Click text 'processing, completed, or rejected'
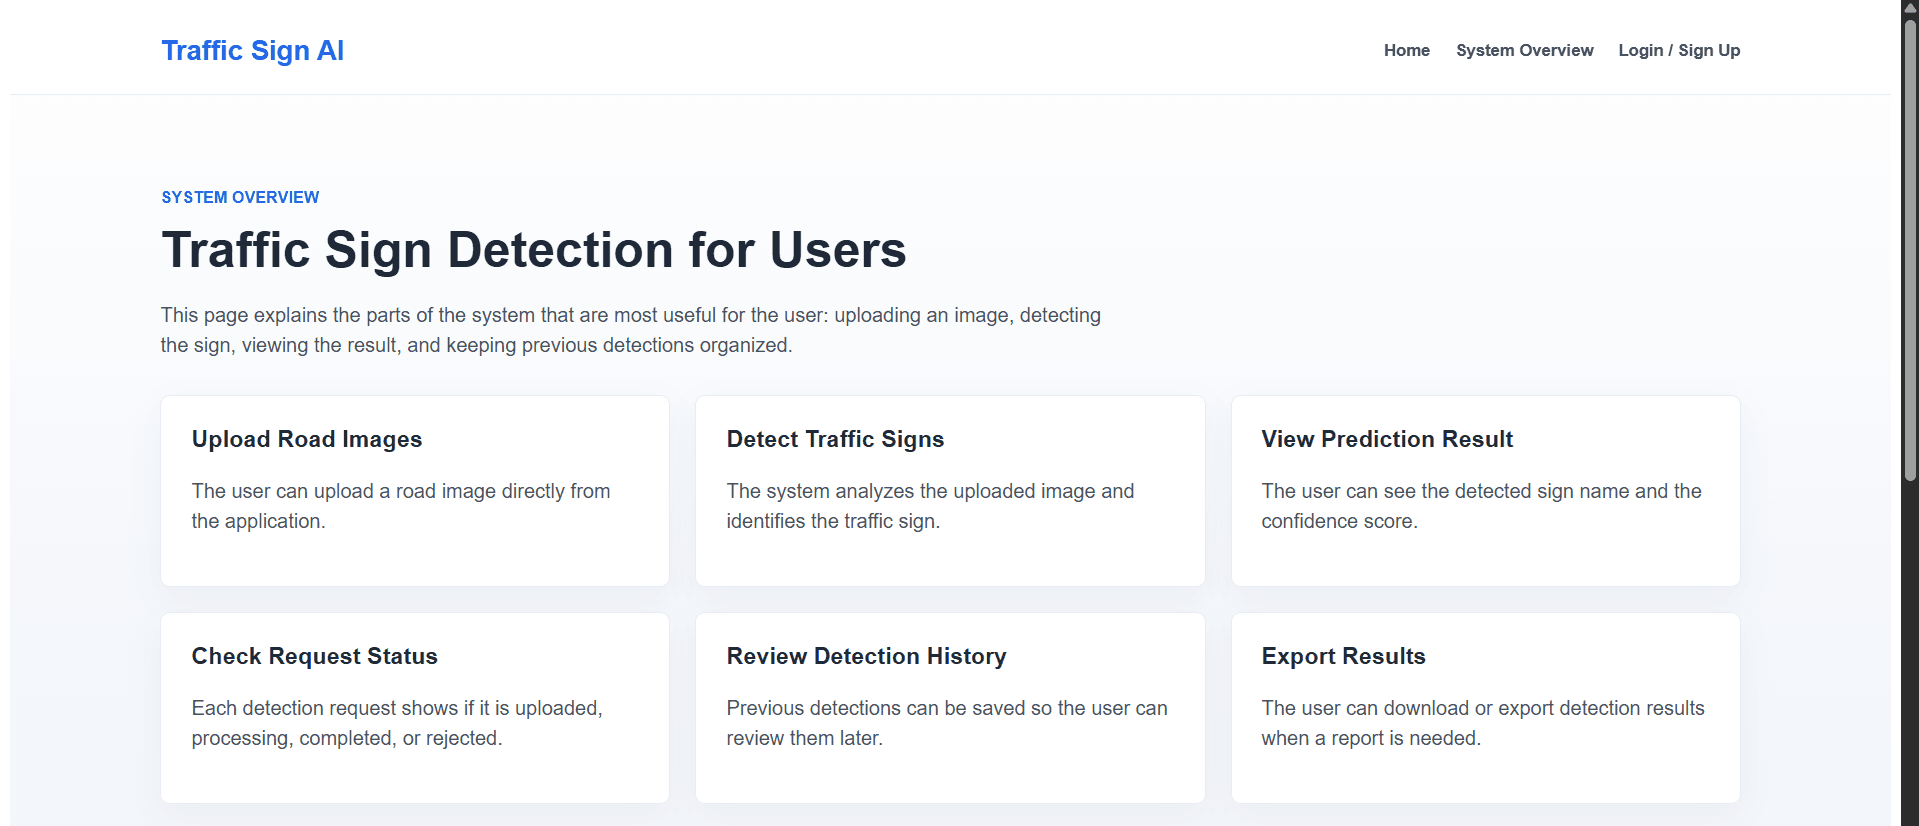 point(345,738)
